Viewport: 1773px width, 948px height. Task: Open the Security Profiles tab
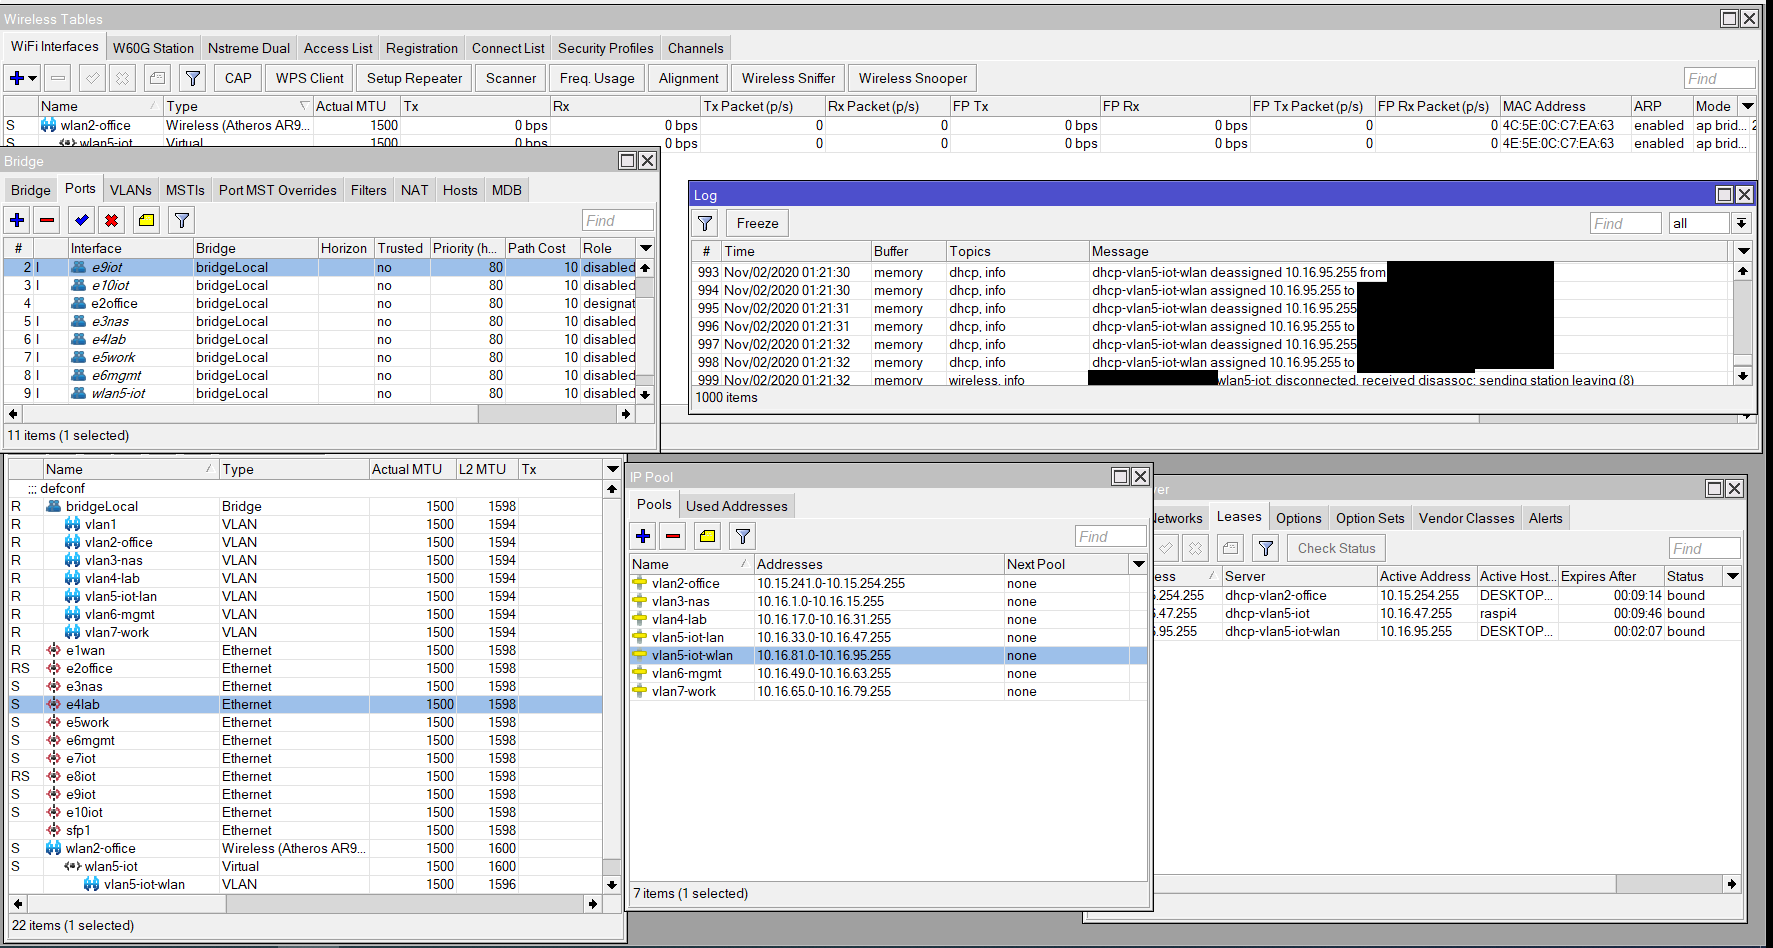point(605,48)
